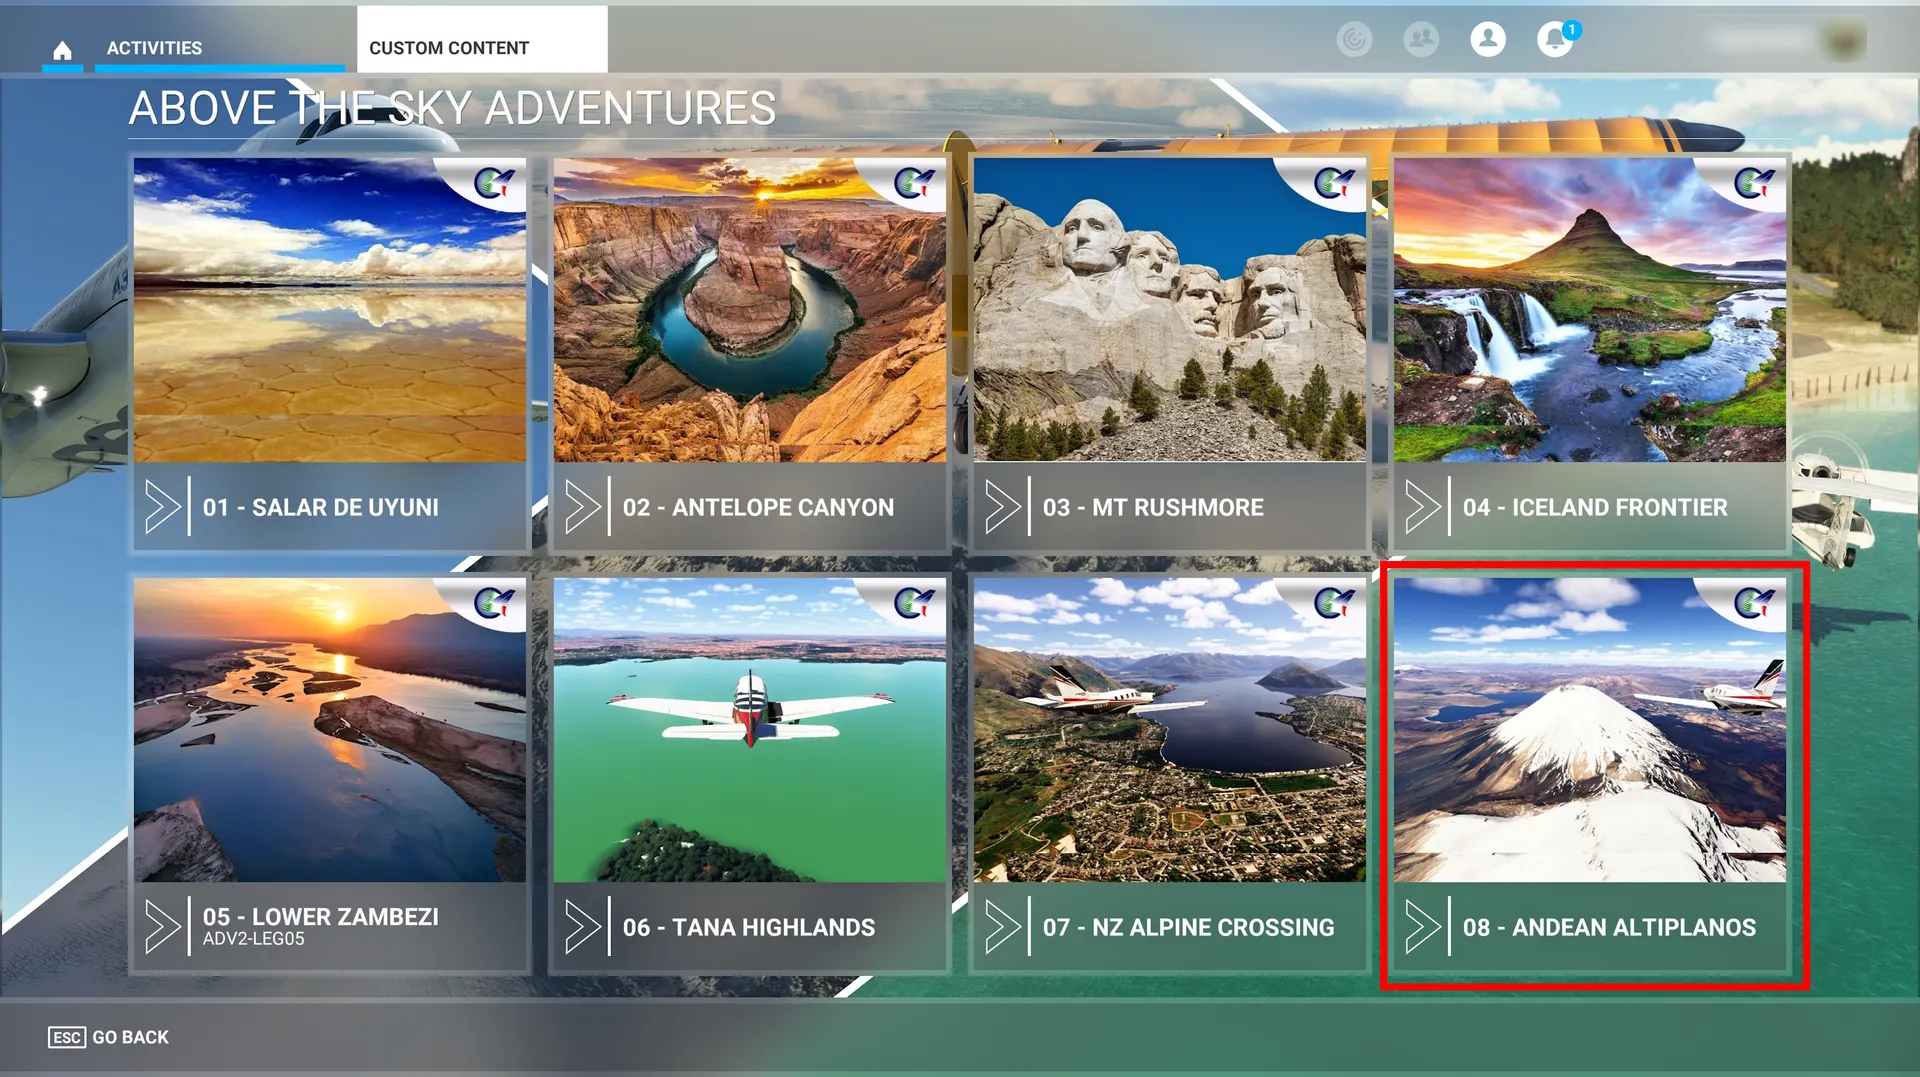The width and height of the screenshot is (1920, 1077).
Task: Open the Iceland waterfall thumbnail image
Action: [1590, 310]
